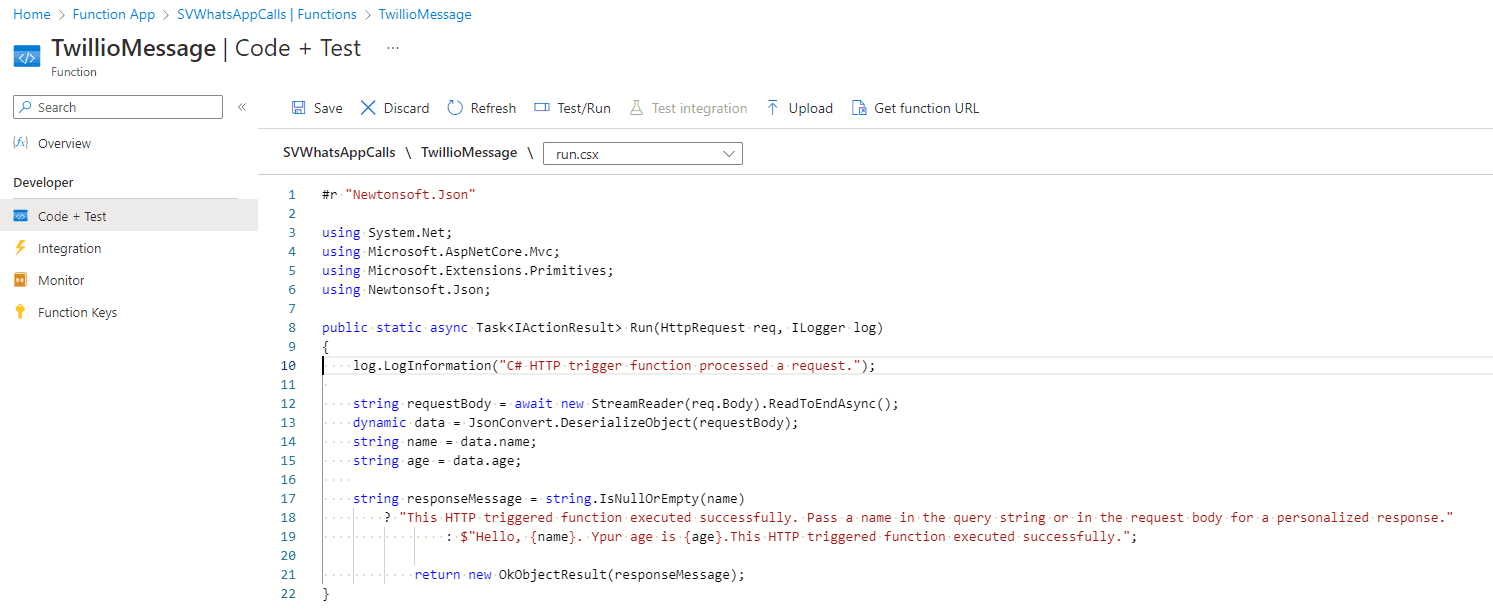Click the Function Keys key icon

point(20,312)
